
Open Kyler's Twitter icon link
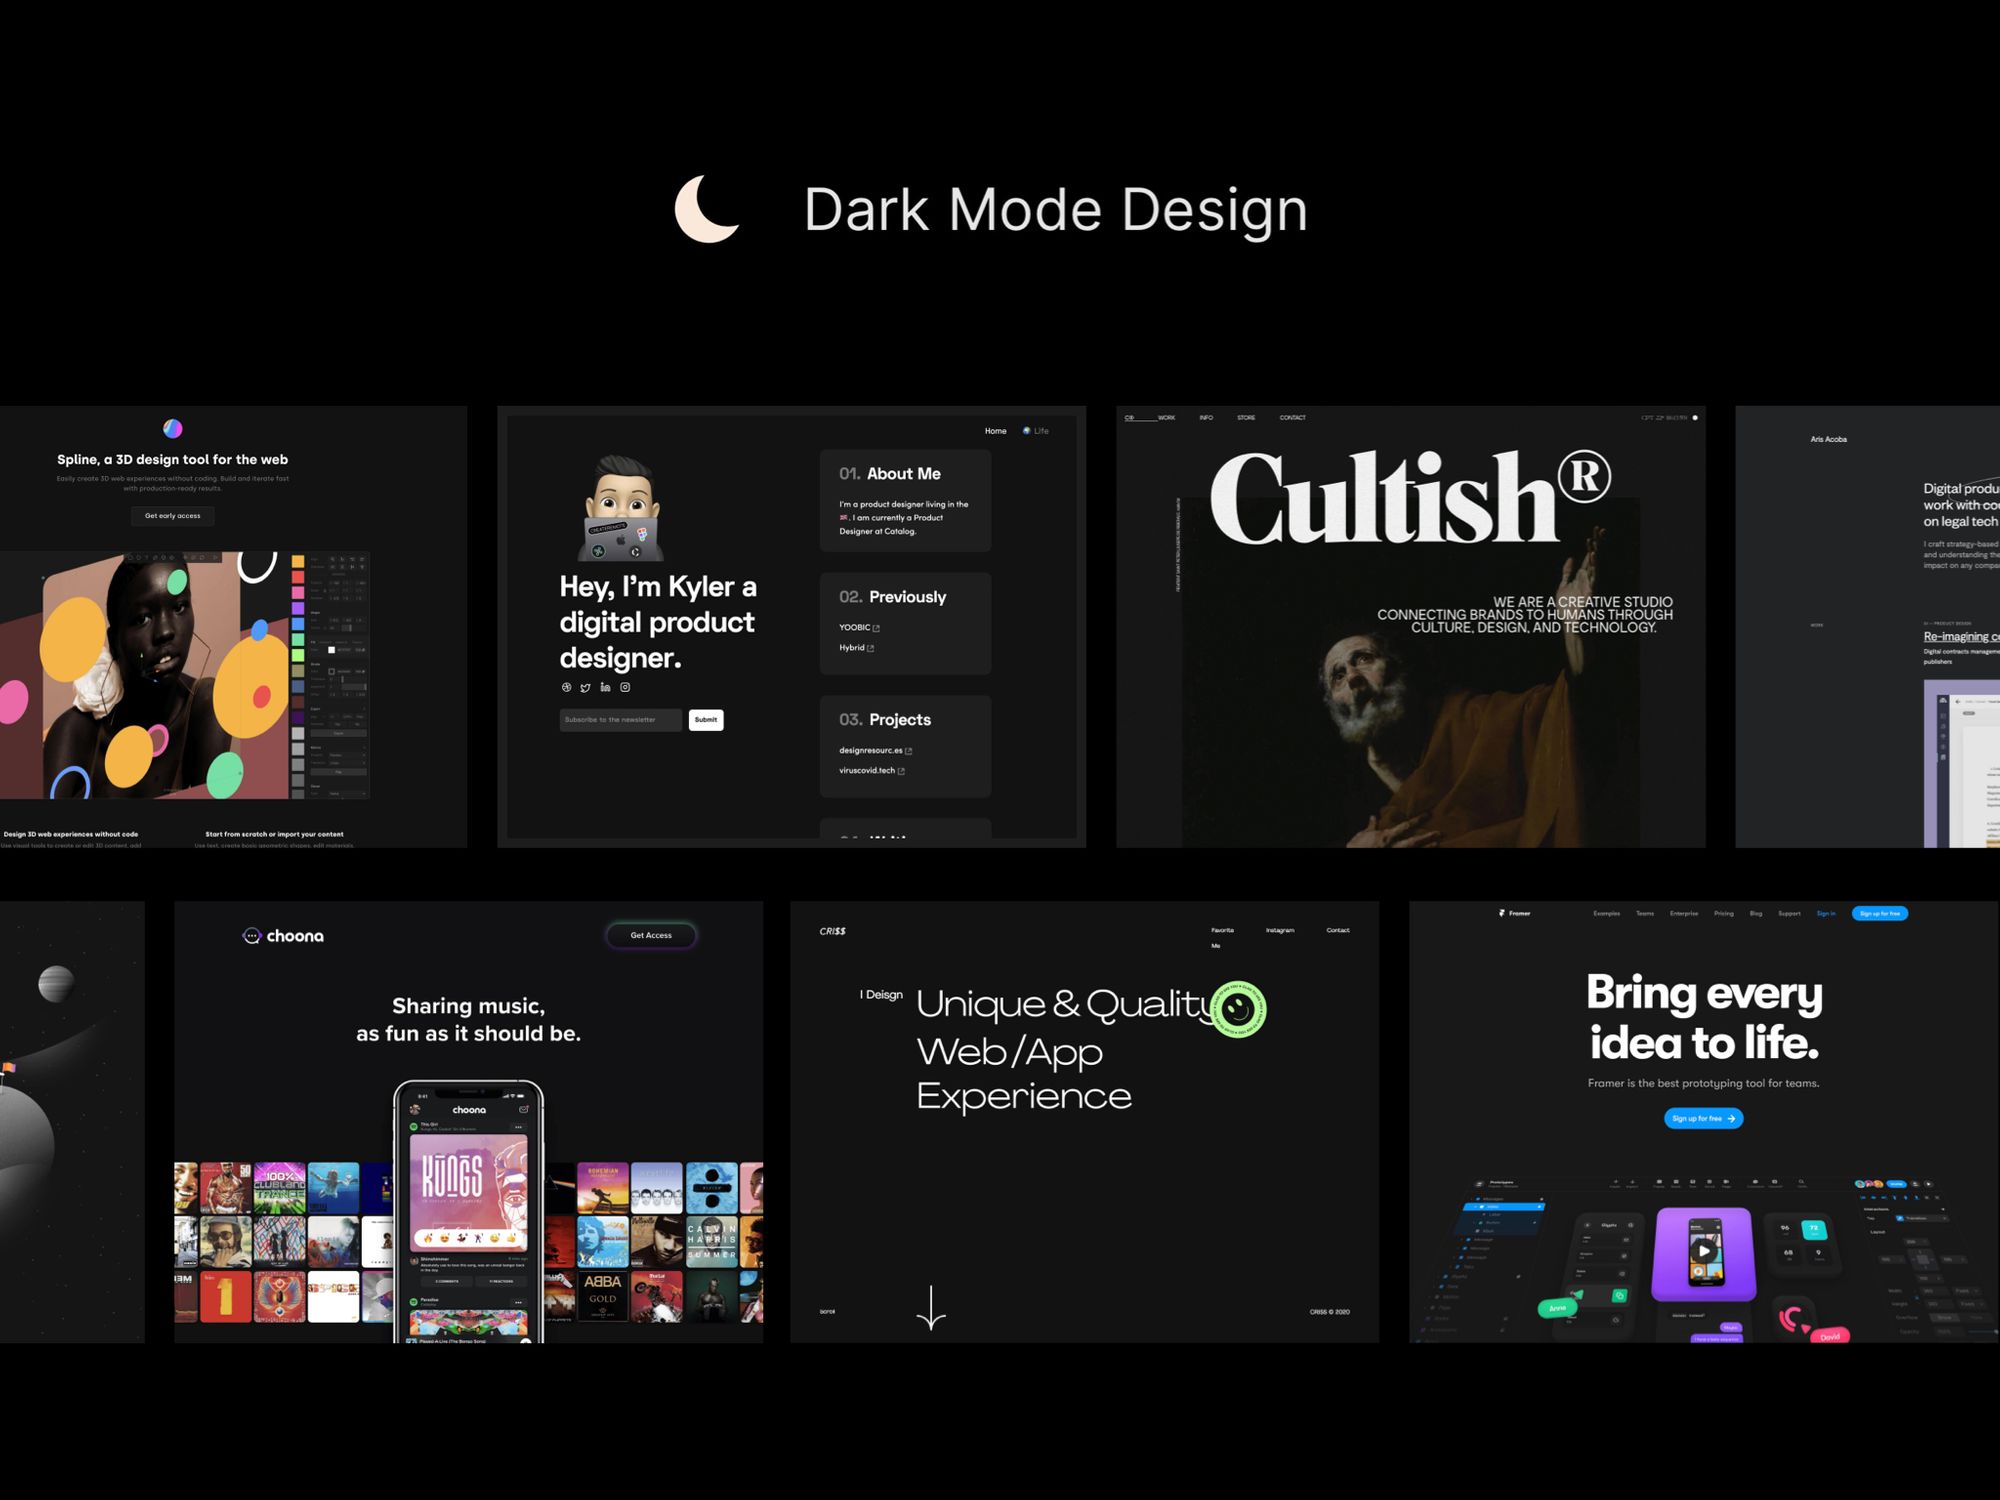click(x=586, y=688)
